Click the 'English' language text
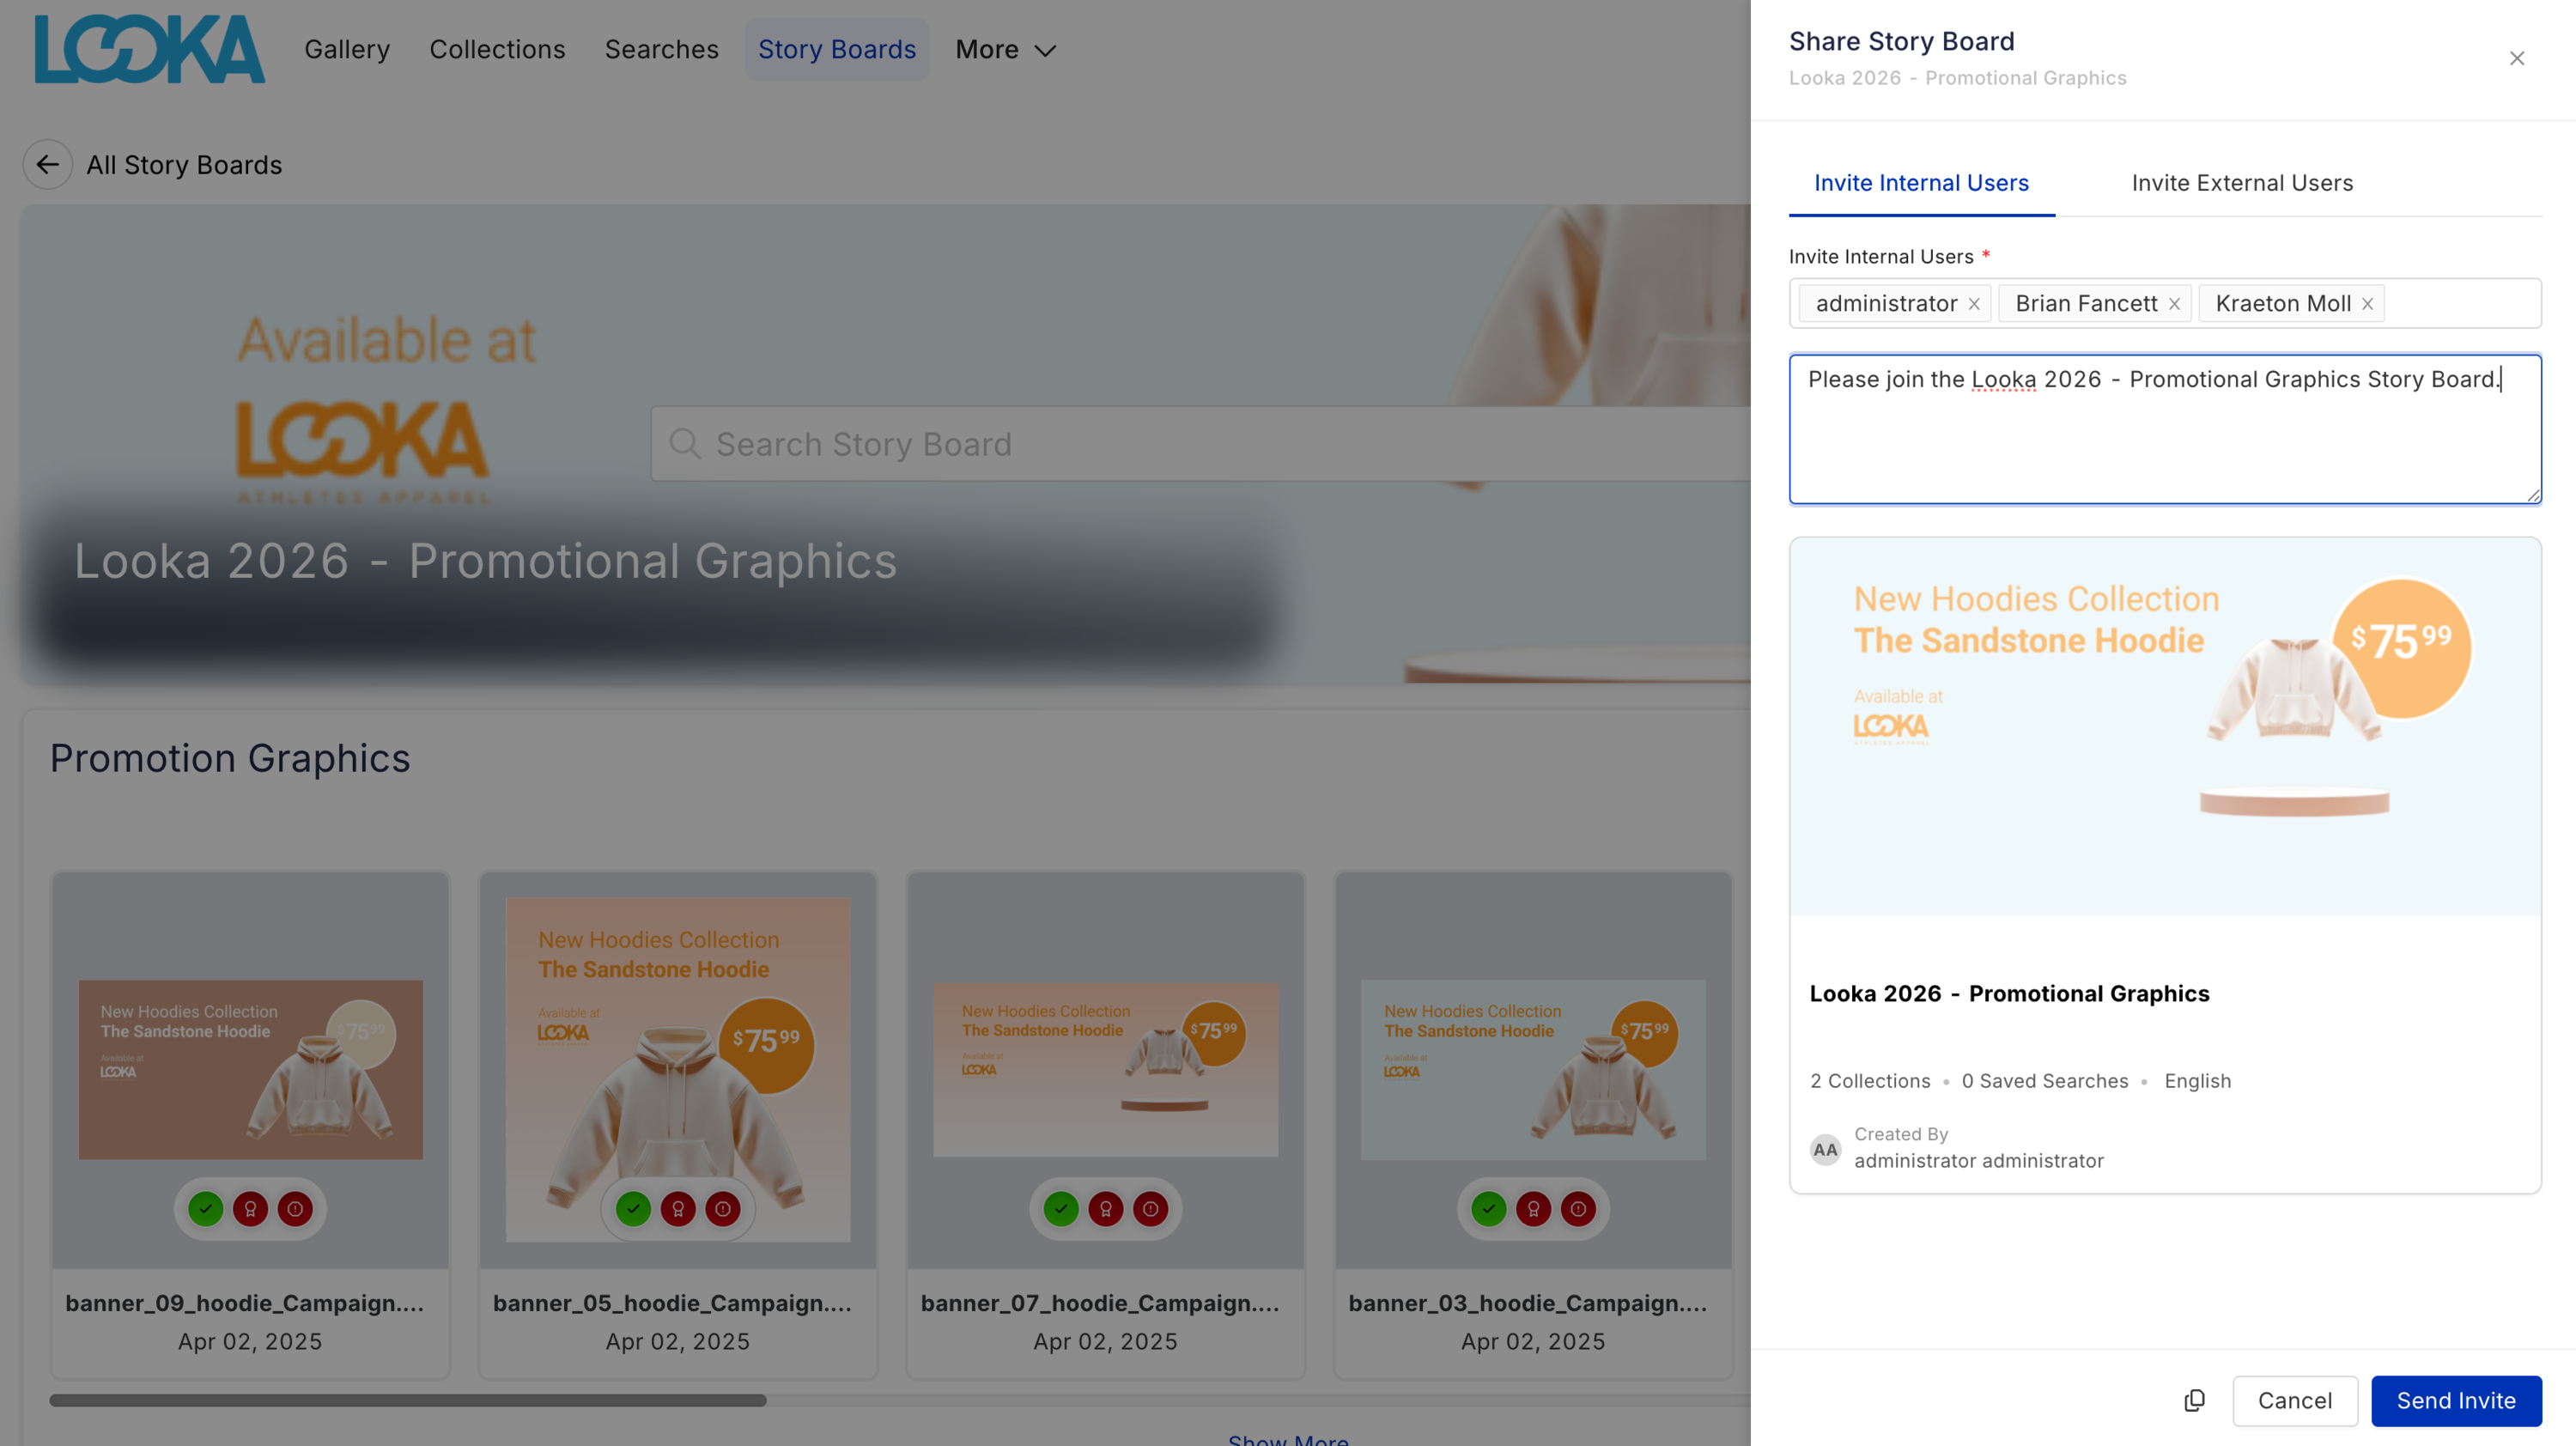The image size is (2576, 1446). click(2198, 1081)
